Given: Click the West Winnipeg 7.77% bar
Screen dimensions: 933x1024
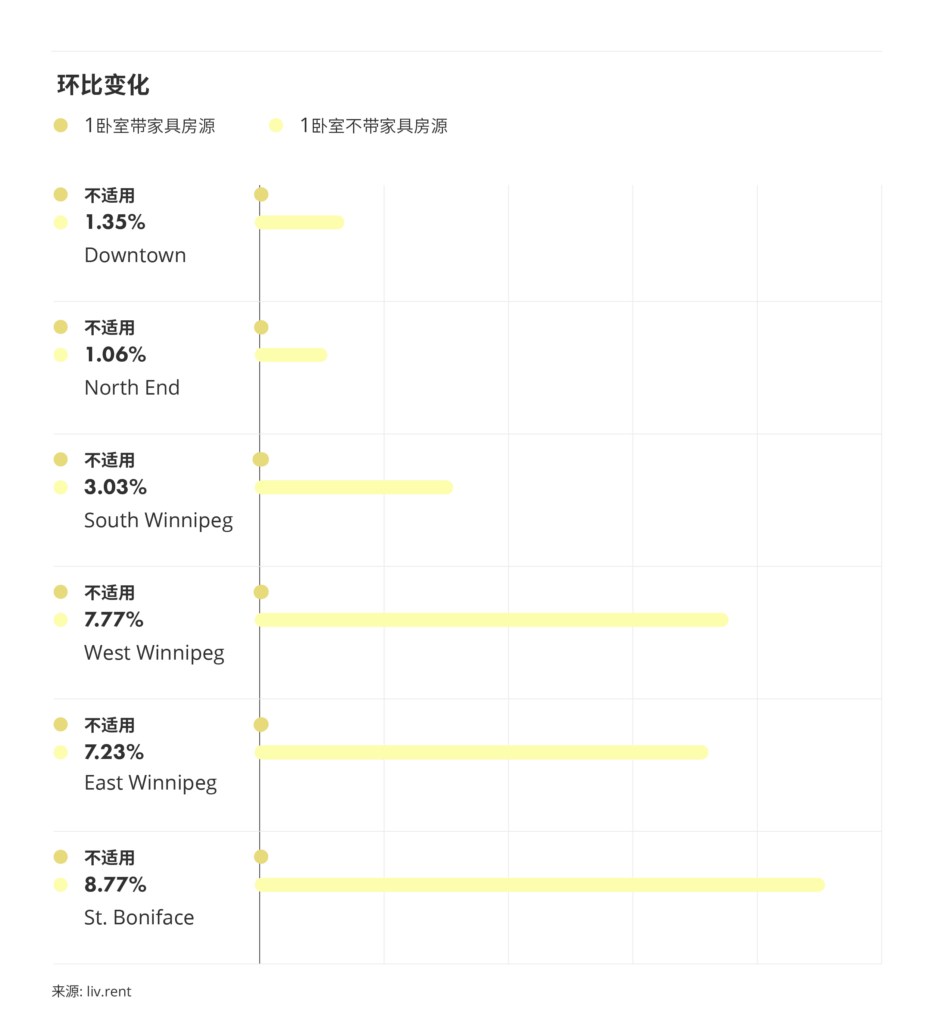Looking at the screenshot, I should click(492, 620).
